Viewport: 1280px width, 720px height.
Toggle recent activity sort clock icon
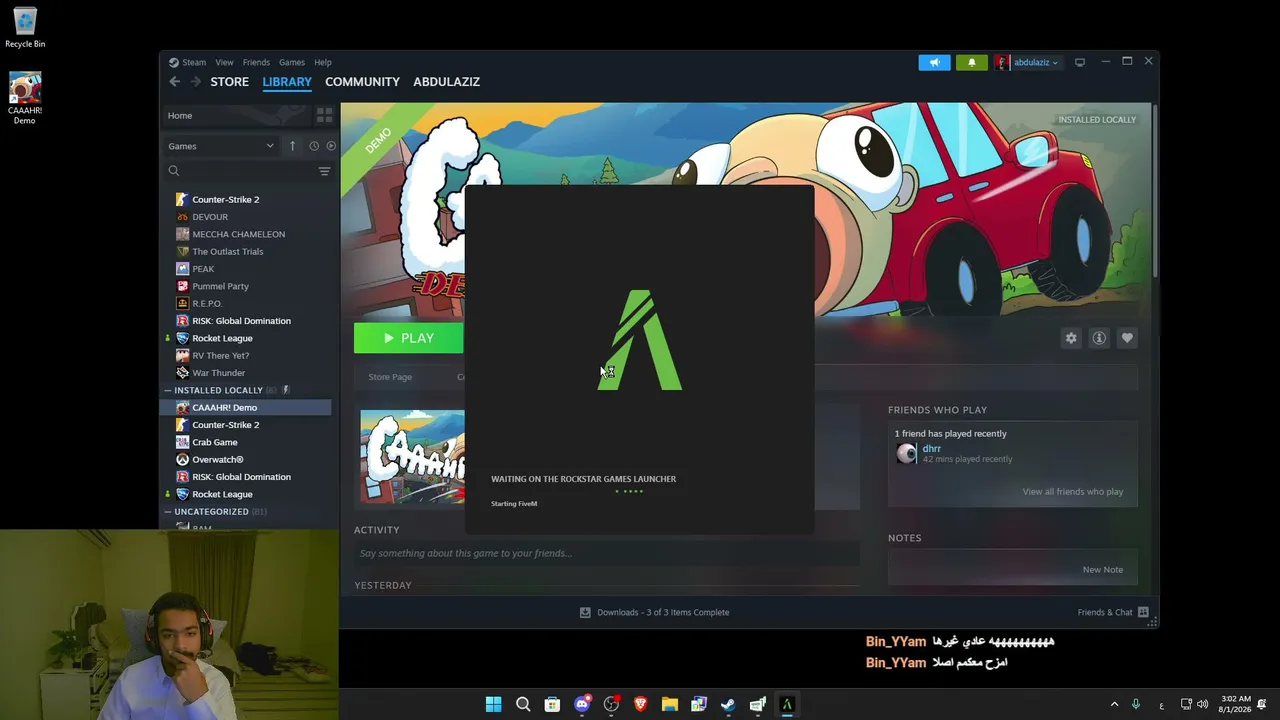(x=314, y=146)
